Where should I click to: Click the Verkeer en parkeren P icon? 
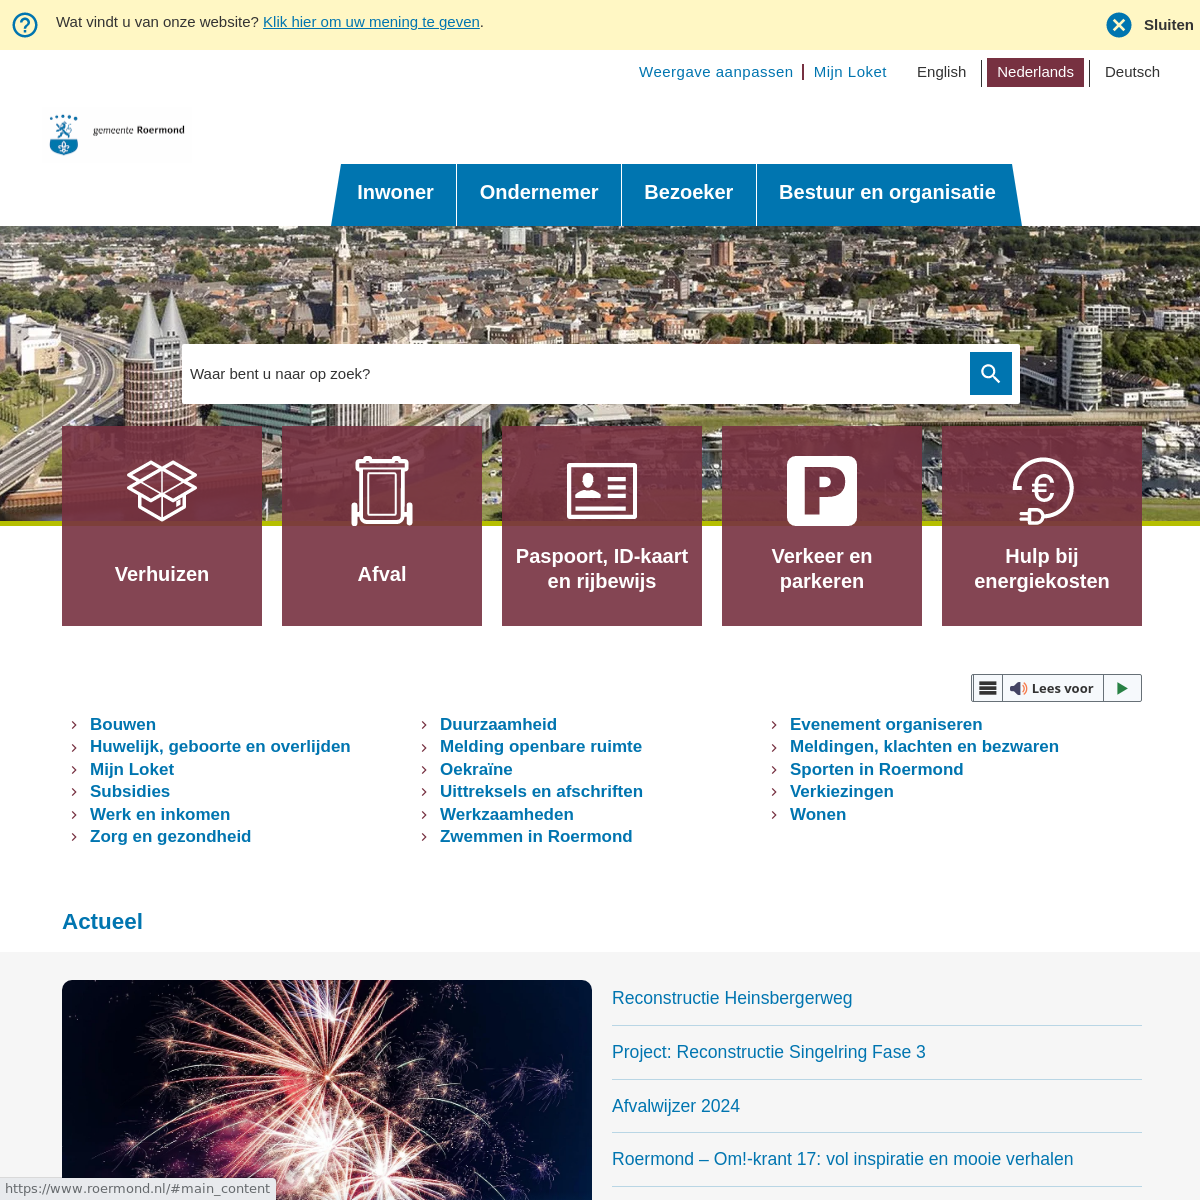[822, 491]
